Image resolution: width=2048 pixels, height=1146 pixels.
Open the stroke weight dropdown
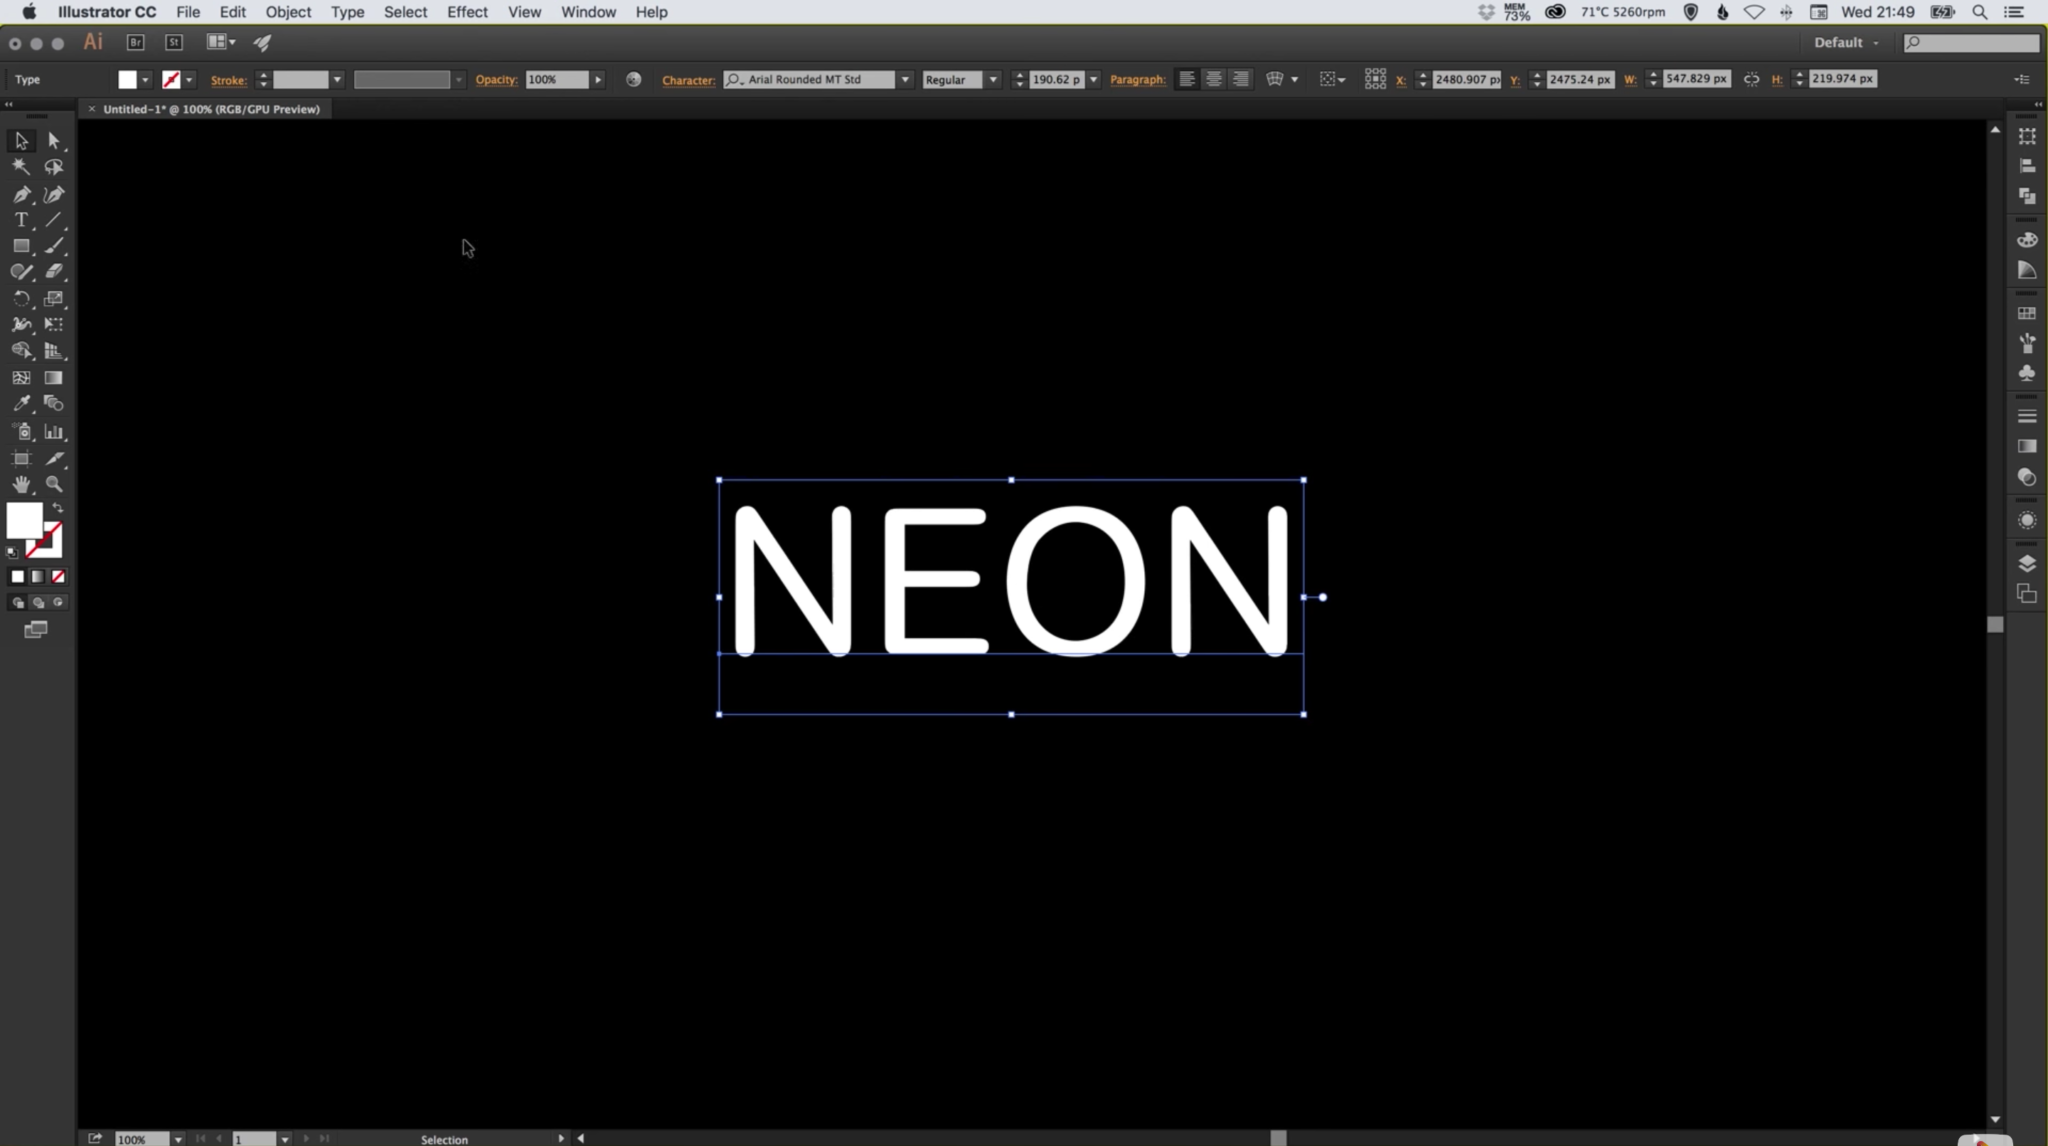pos(337,80)
